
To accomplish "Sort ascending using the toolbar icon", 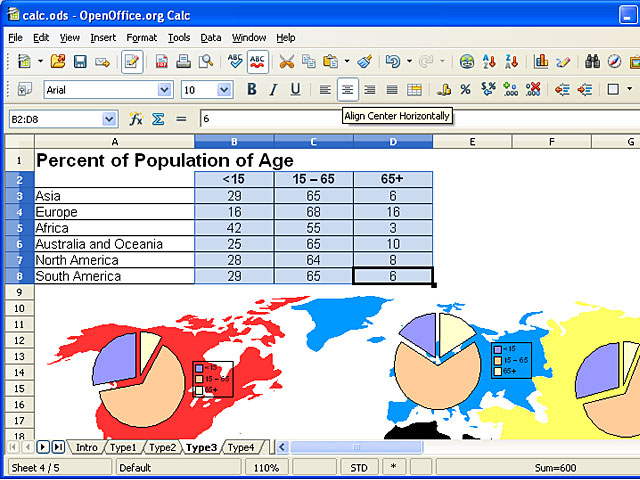I will click(489, 62).
